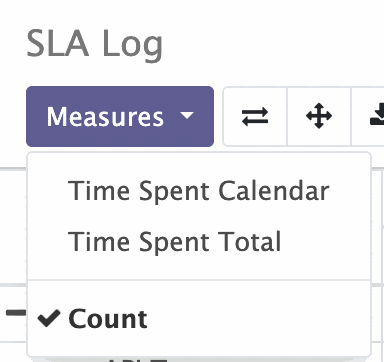Click the partially hidden row label below menu
This screenshot has height=362, width=384.
pos(137,359)
